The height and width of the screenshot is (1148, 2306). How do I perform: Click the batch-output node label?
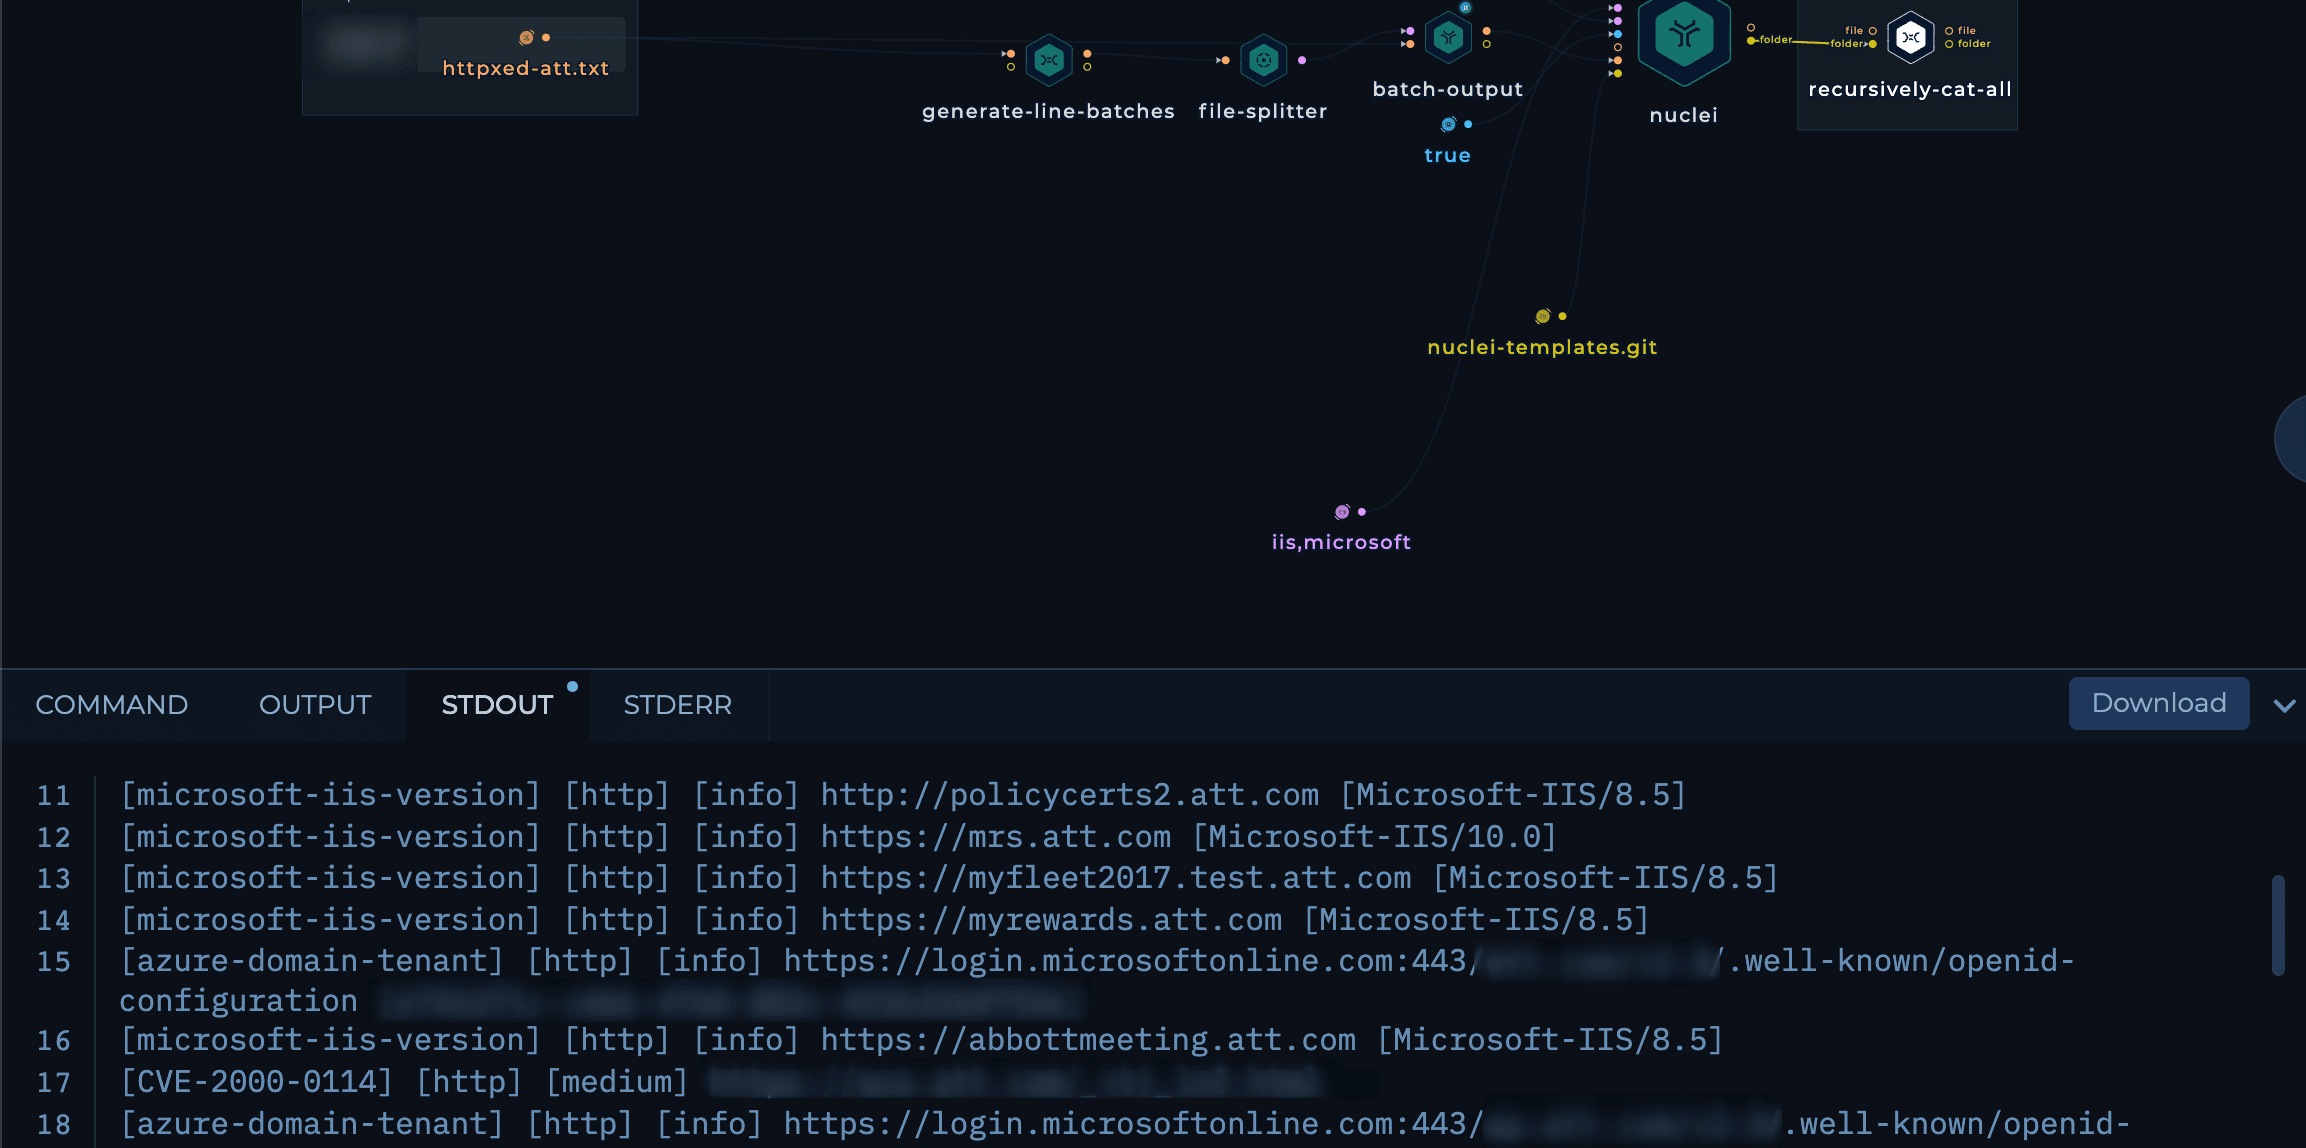[x=1448, y=89]
